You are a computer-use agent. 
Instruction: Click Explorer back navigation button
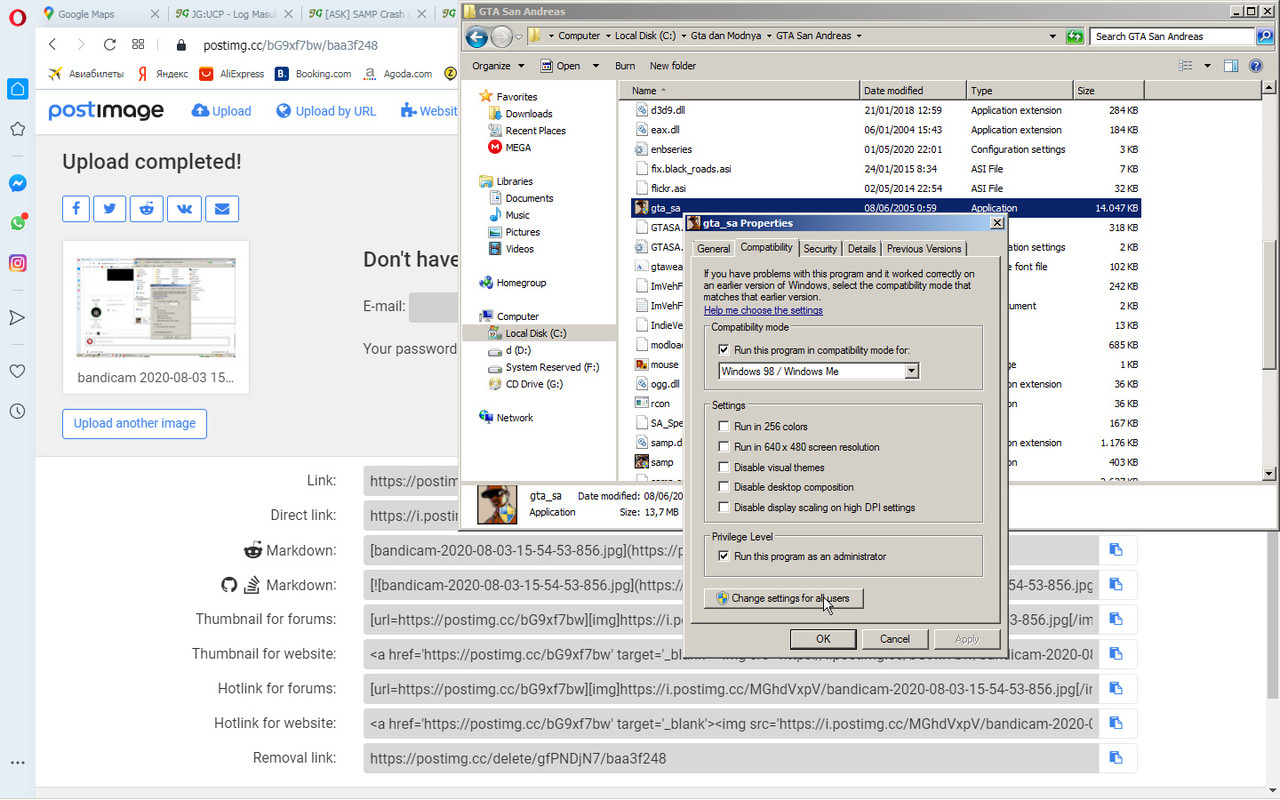click(x=477, y=37)
